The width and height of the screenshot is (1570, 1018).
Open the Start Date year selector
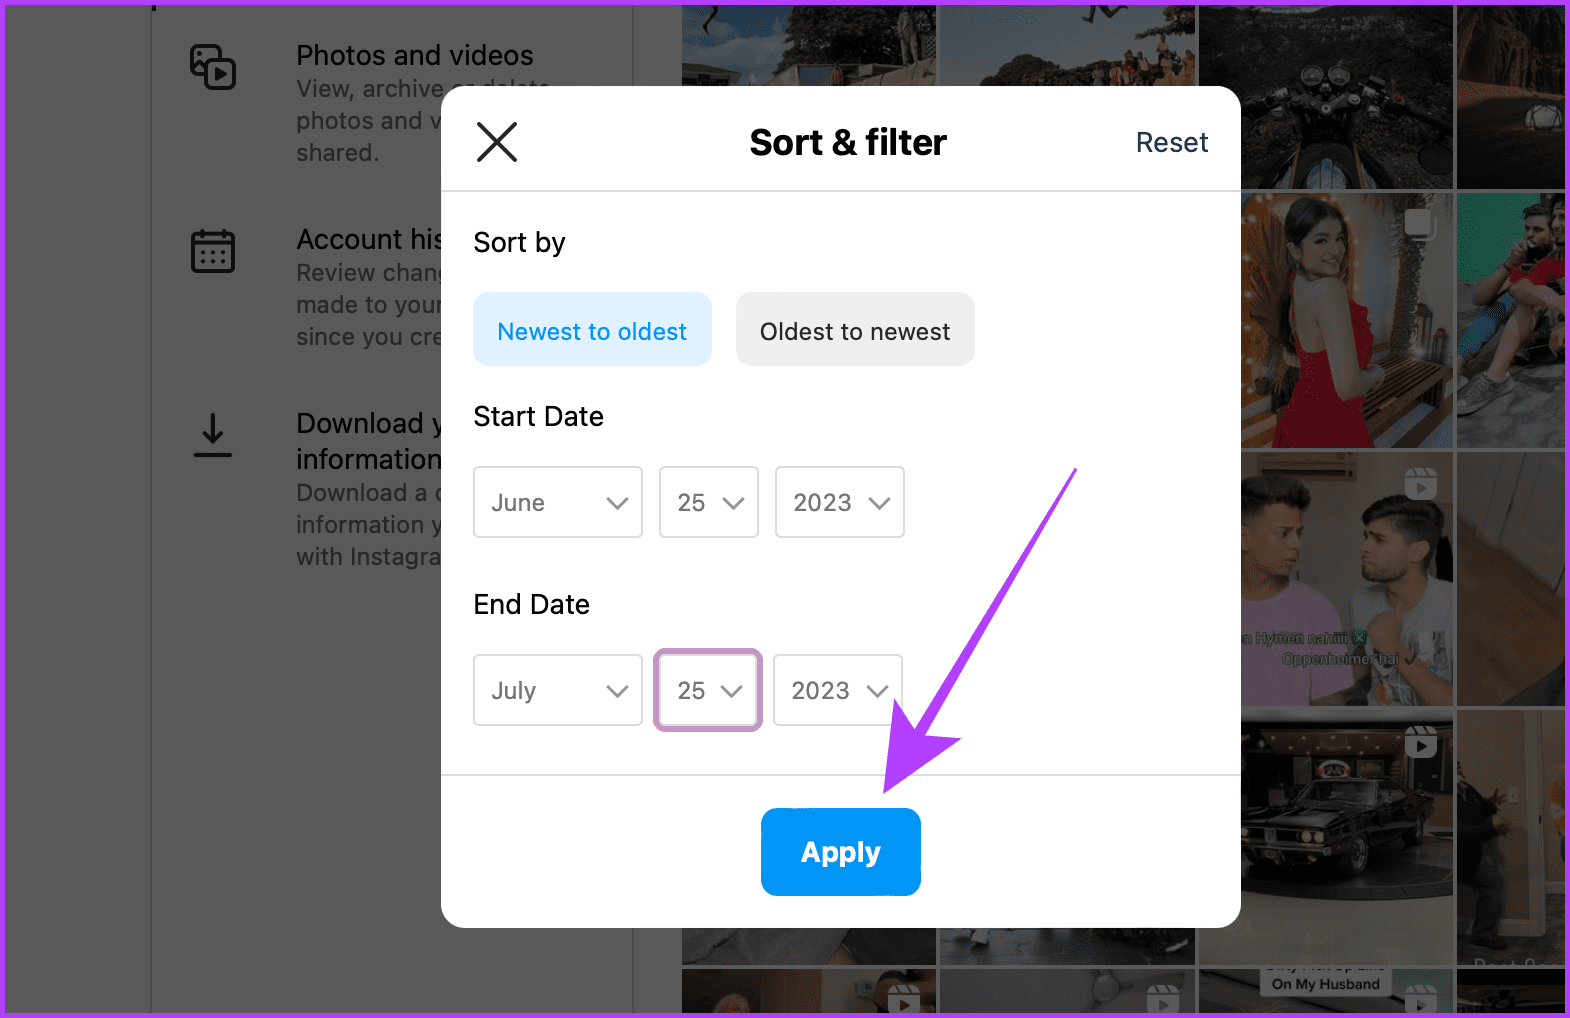click(x=839, y=502)
